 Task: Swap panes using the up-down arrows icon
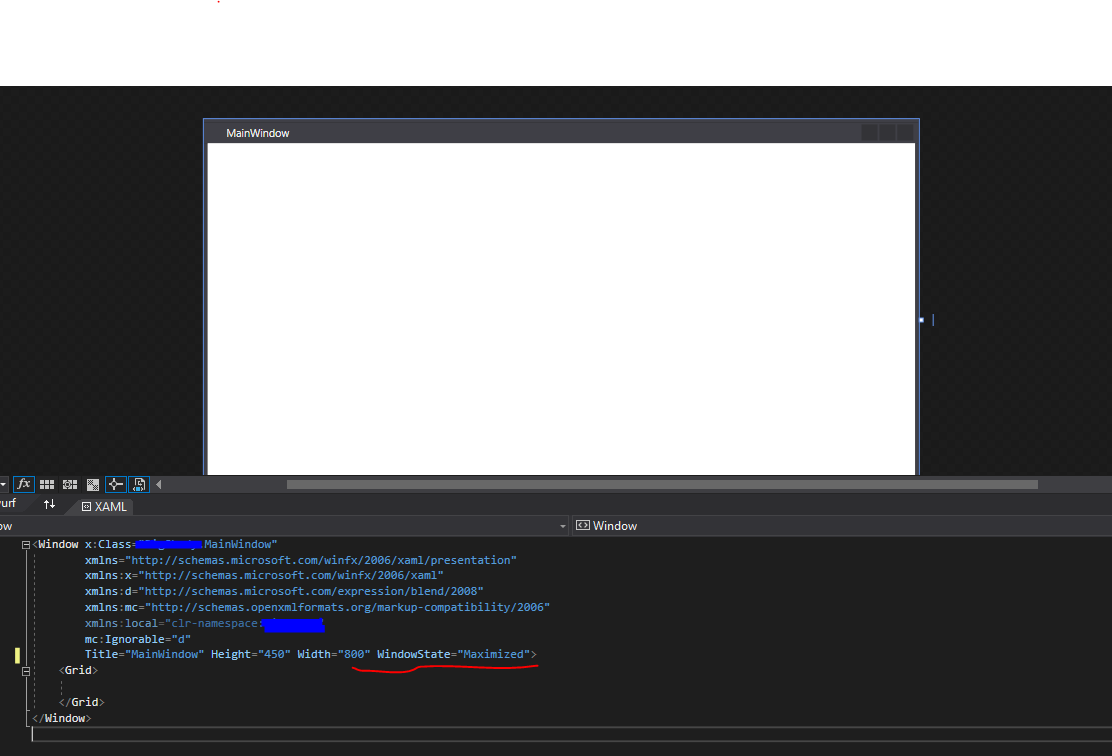coord(49,505)
